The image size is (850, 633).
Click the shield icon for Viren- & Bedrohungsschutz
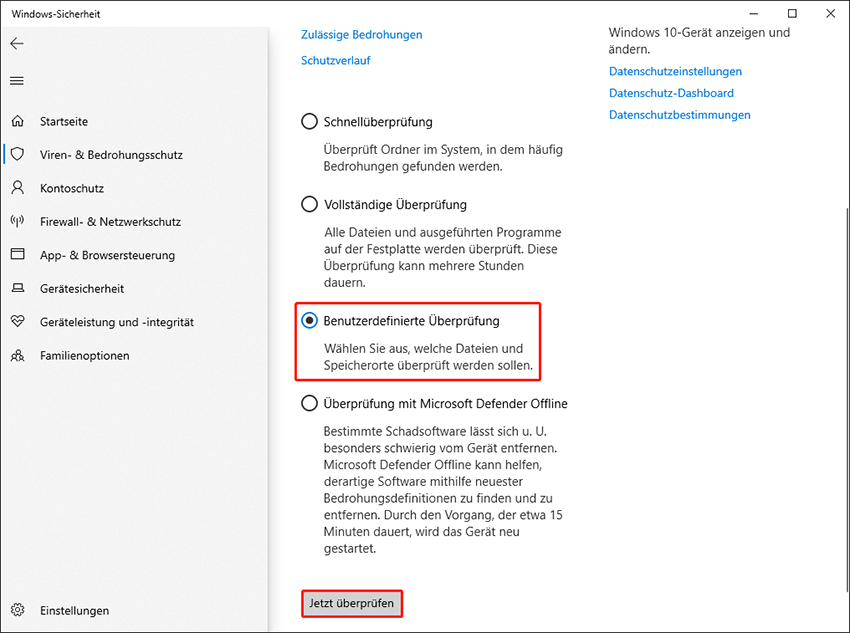coord(17,155)
